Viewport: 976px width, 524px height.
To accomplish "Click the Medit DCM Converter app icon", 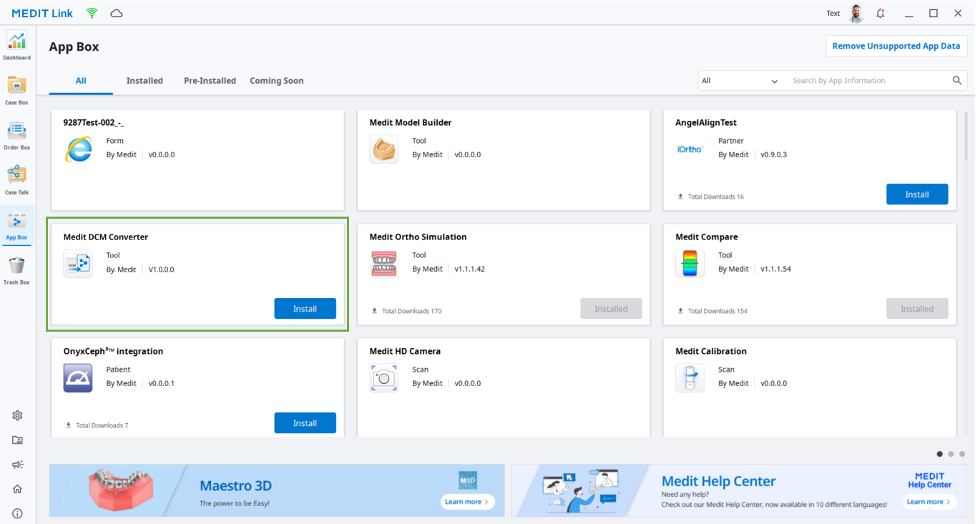I will coord(78,264).
